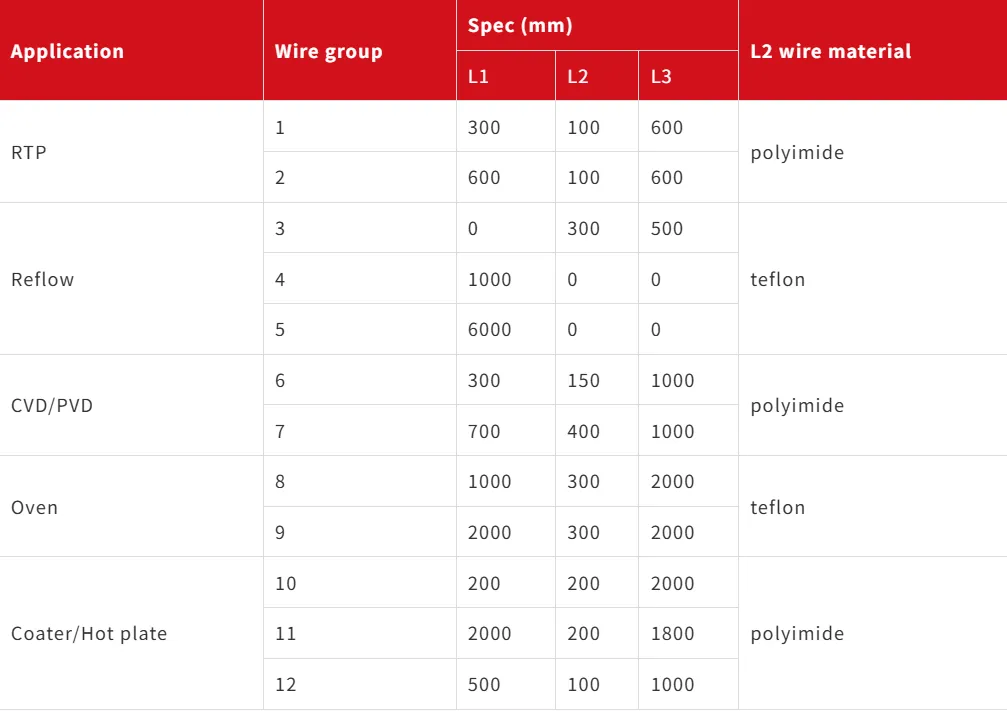Click the CVD/PVD application cell
This screenshot has width=1007, height=711.
tap(52, 406)
